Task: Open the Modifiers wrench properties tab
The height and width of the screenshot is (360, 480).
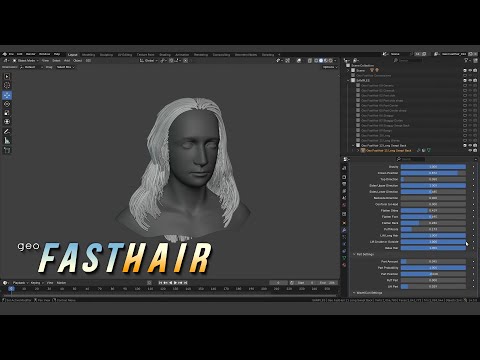Action: pyautogui.click(x=344, y=230)
